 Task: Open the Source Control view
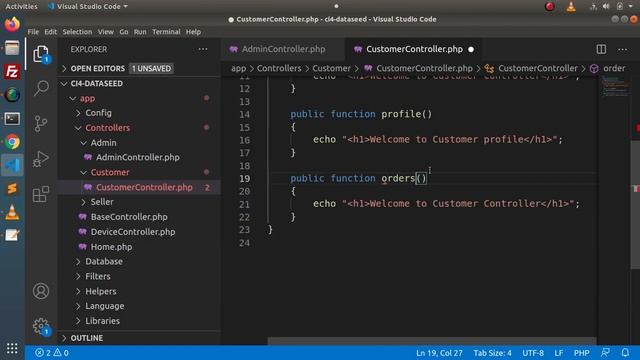(x=41, y=124)
